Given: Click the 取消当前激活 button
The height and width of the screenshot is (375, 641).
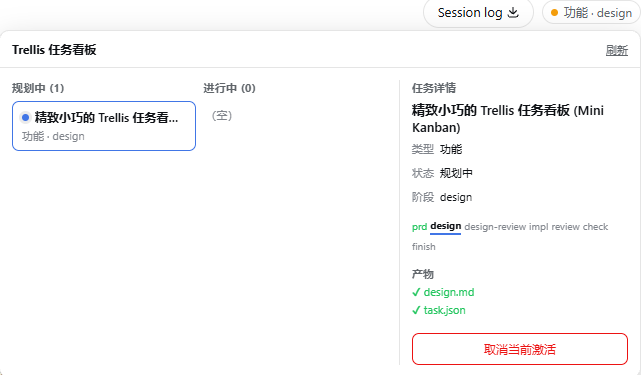Looking at the screenshot, I should pyautogui.click(x=520, y=349).
